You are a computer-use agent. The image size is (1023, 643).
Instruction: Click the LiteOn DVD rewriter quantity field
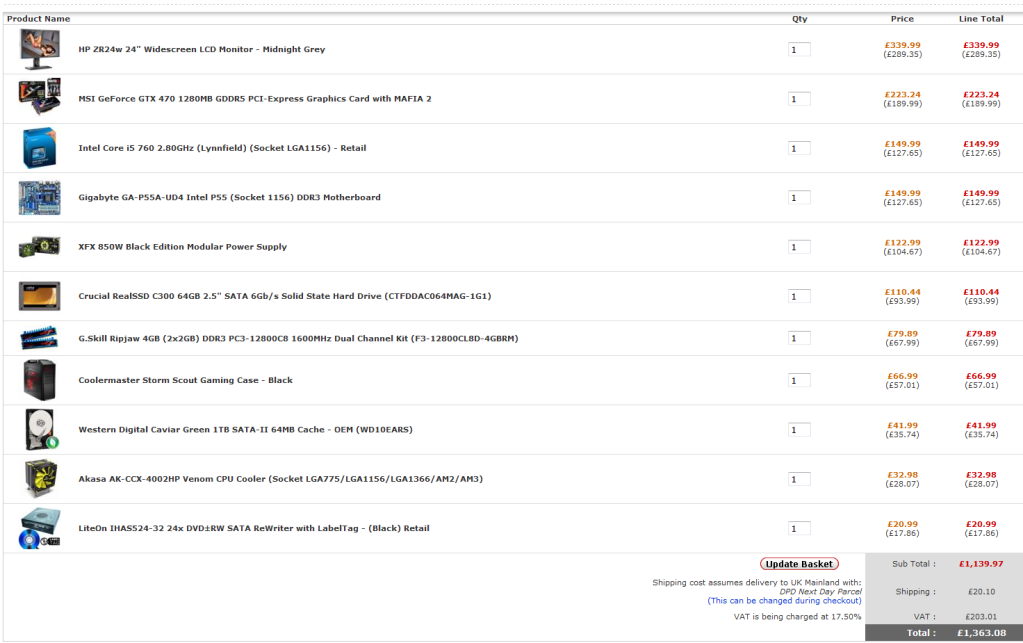point(799,528)
